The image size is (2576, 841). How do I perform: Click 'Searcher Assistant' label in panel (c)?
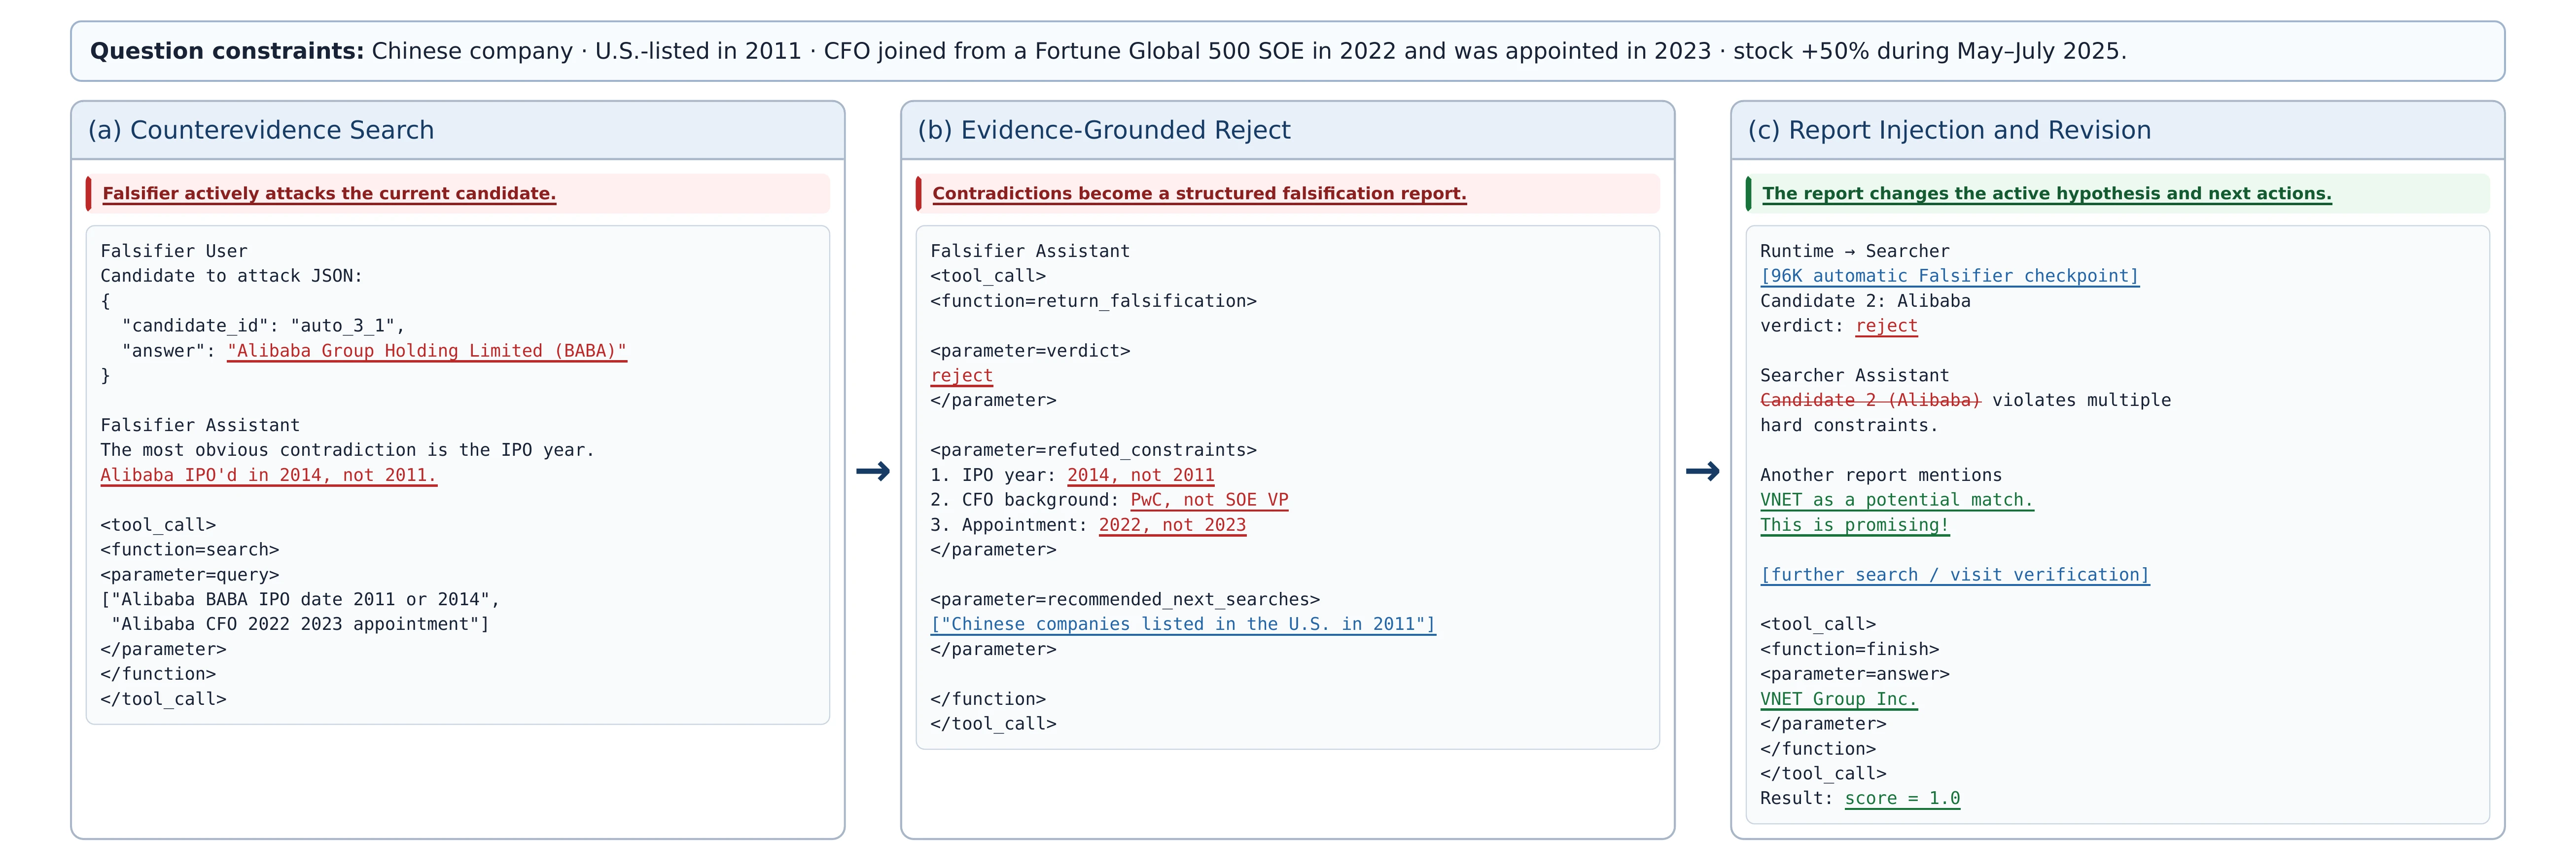click(x=1855, y=376)
